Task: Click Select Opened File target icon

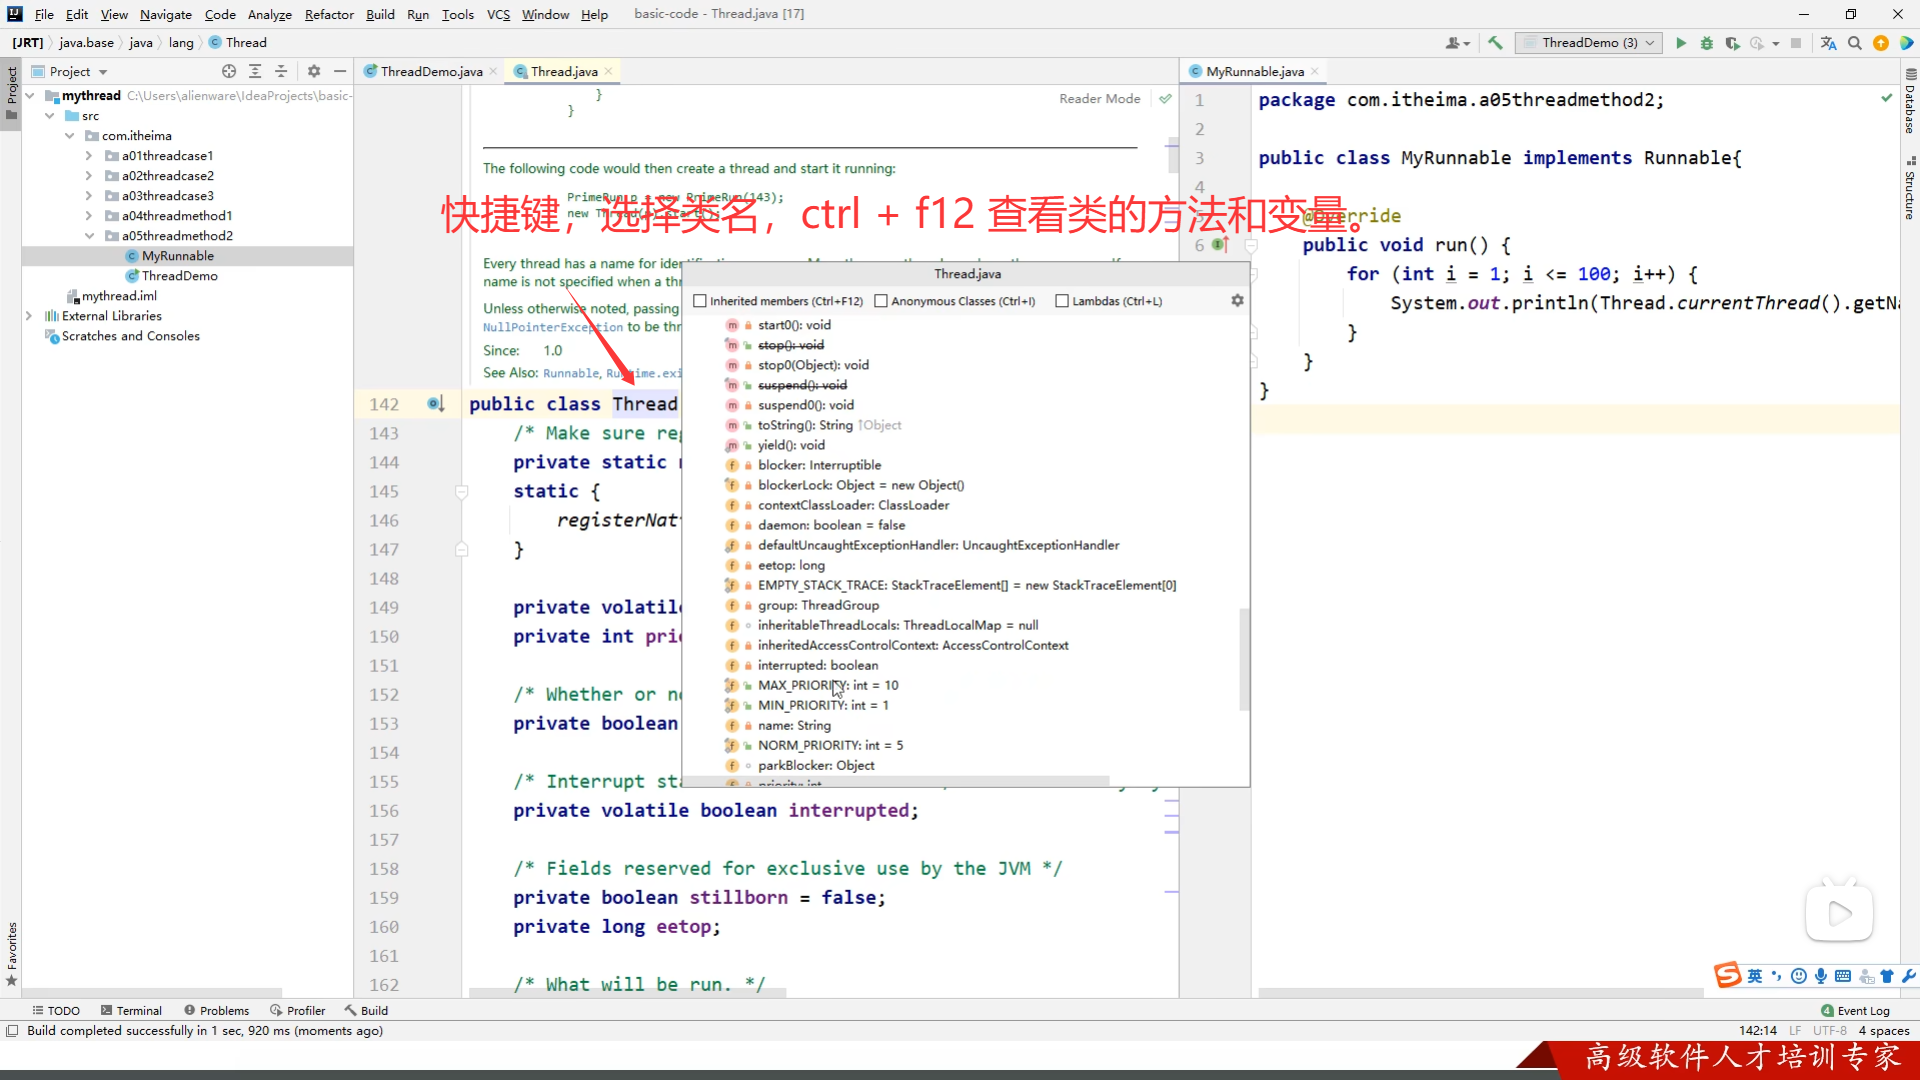Action: pos(229,71)
